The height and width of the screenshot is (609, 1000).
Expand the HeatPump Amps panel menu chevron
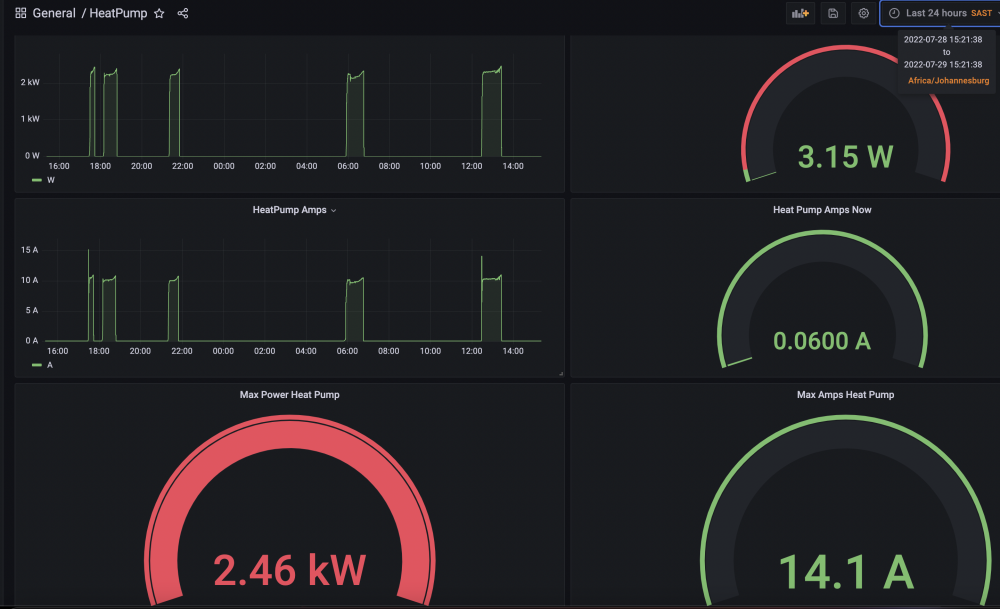334,210
